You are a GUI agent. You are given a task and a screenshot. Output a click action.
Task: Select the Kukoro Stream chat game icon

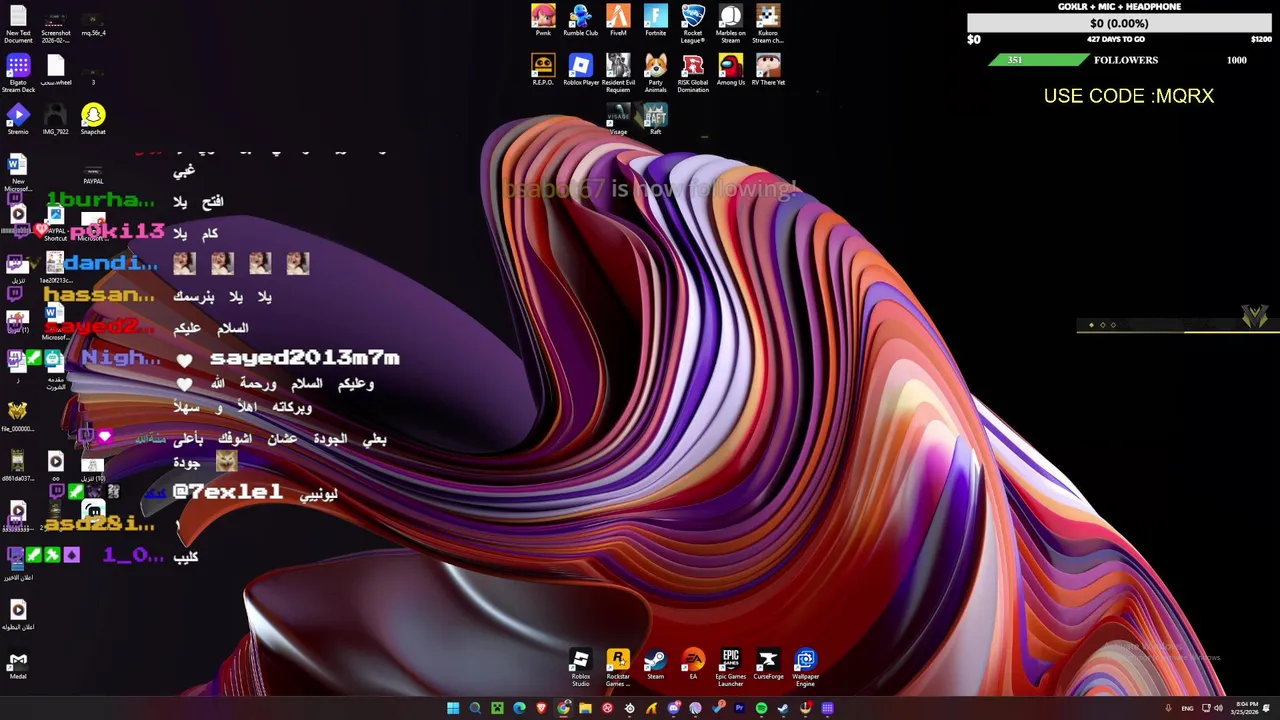click(768, 24)
